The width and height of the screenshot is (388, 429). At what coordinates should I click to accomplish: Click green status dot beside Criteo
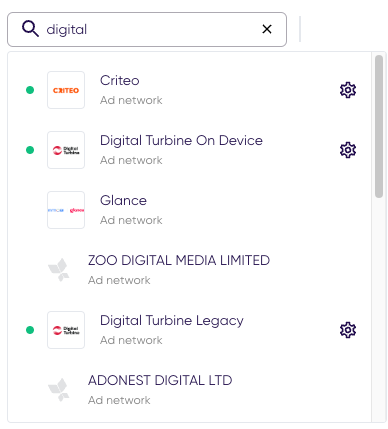click(30, 90)
